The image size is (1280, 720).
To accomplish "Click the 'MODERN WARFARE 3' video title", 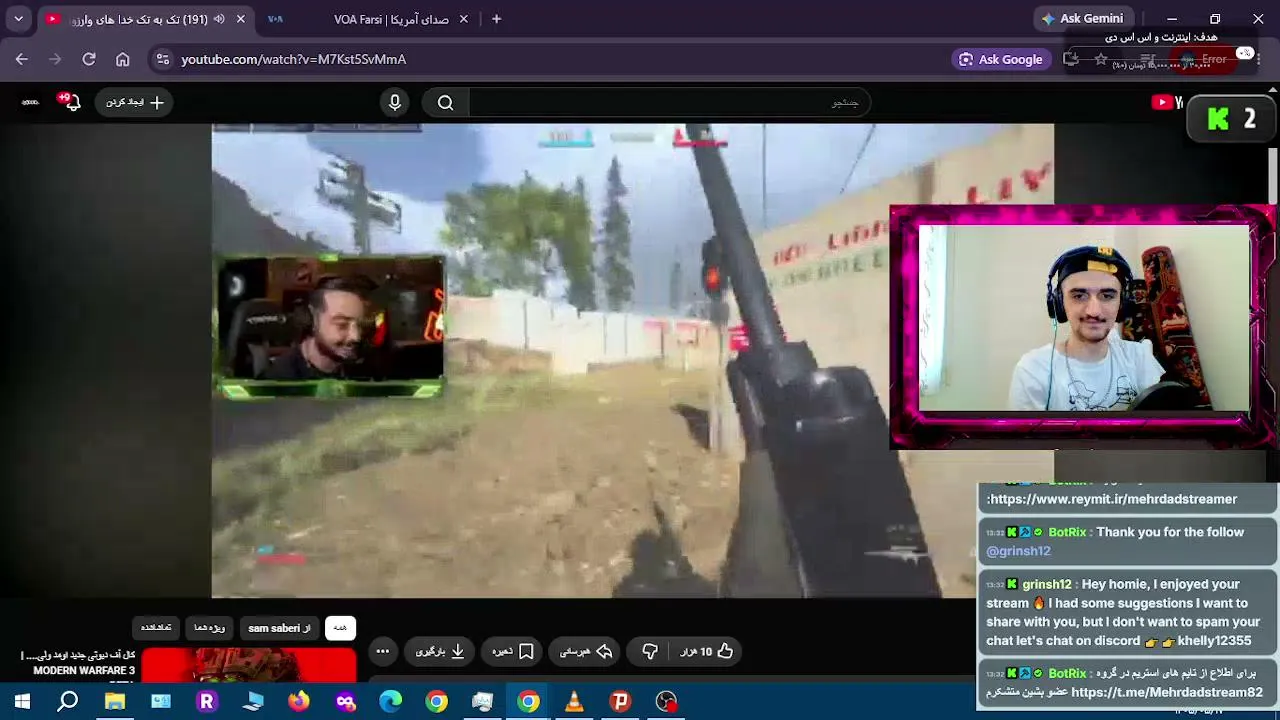I will [x=84, y=670].
